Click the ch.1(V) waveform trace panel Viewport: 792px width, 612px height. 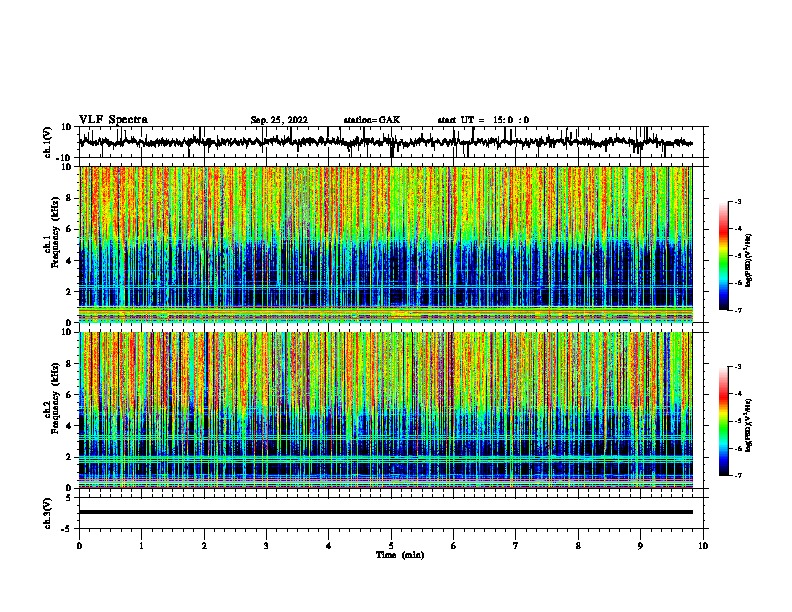pyautogui.click(x=393, y=142)
